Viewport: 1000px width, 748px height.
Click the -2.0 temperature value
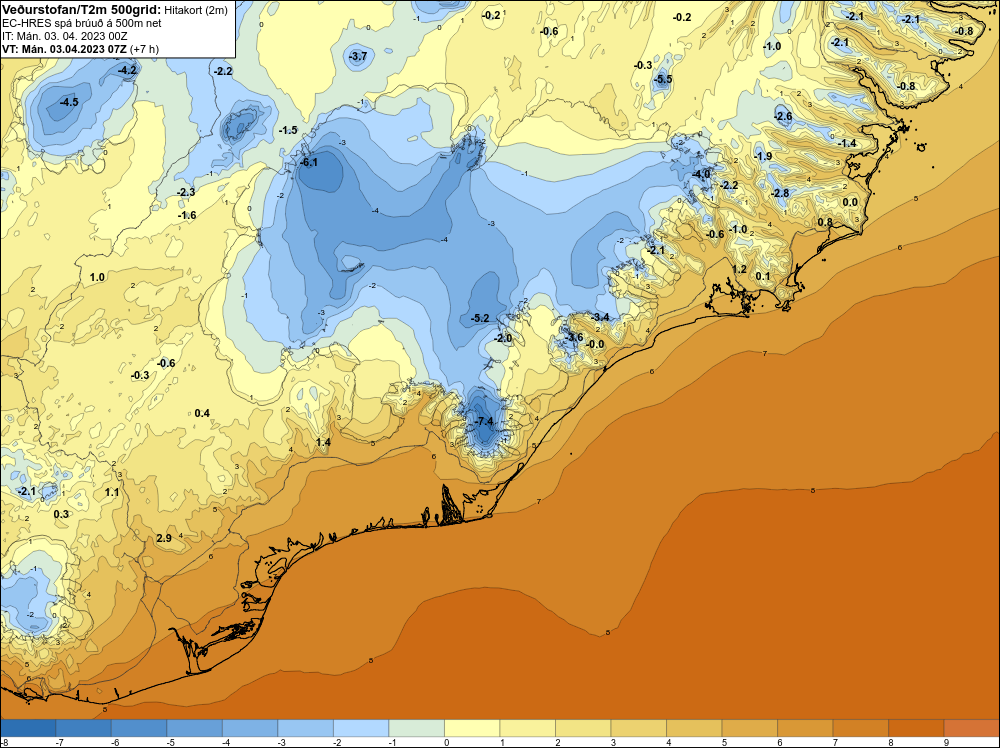coord(503,338)
